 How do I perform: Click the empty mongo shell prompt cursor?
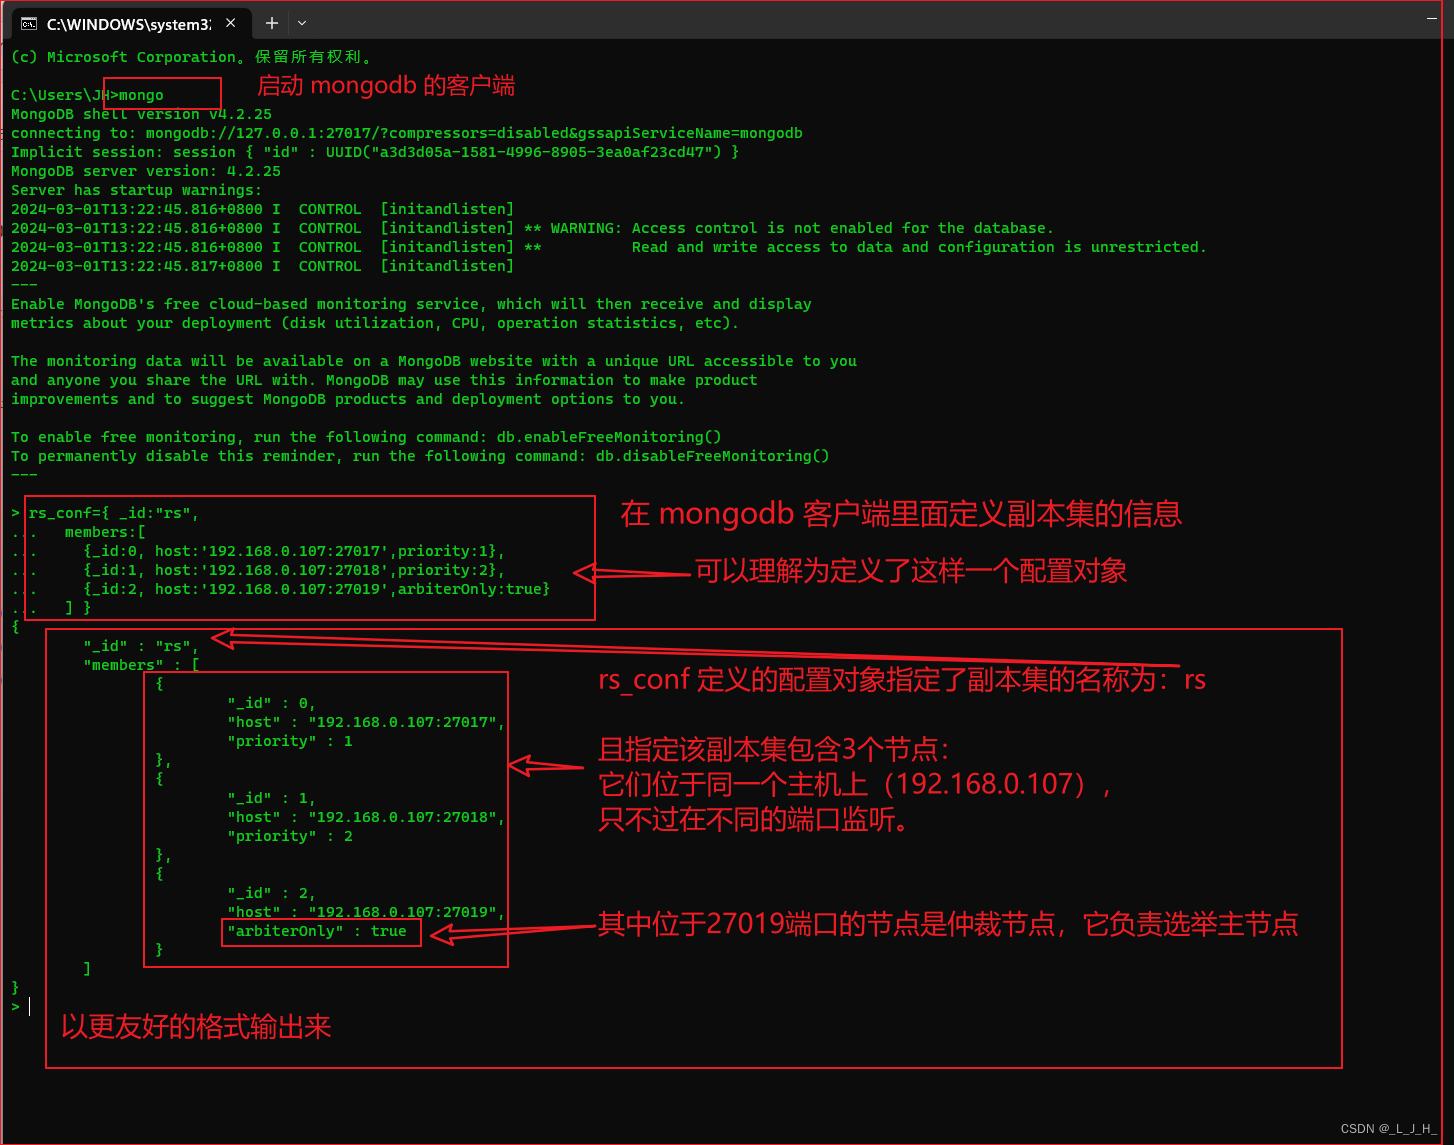point(29,1007)
